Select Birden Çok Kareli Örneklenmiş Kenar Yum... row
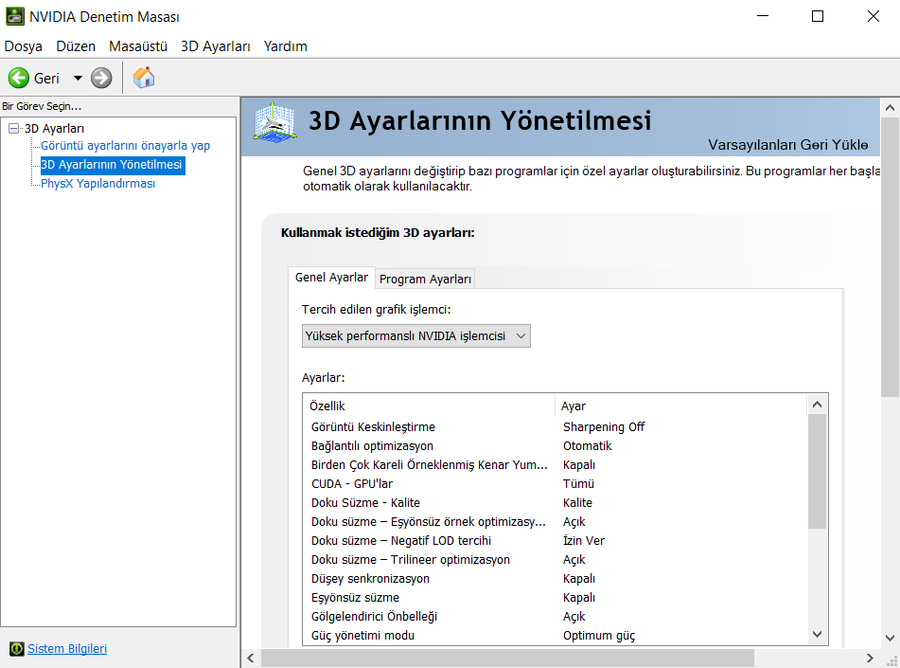This screenshot has width=900, height=668. 554,465
